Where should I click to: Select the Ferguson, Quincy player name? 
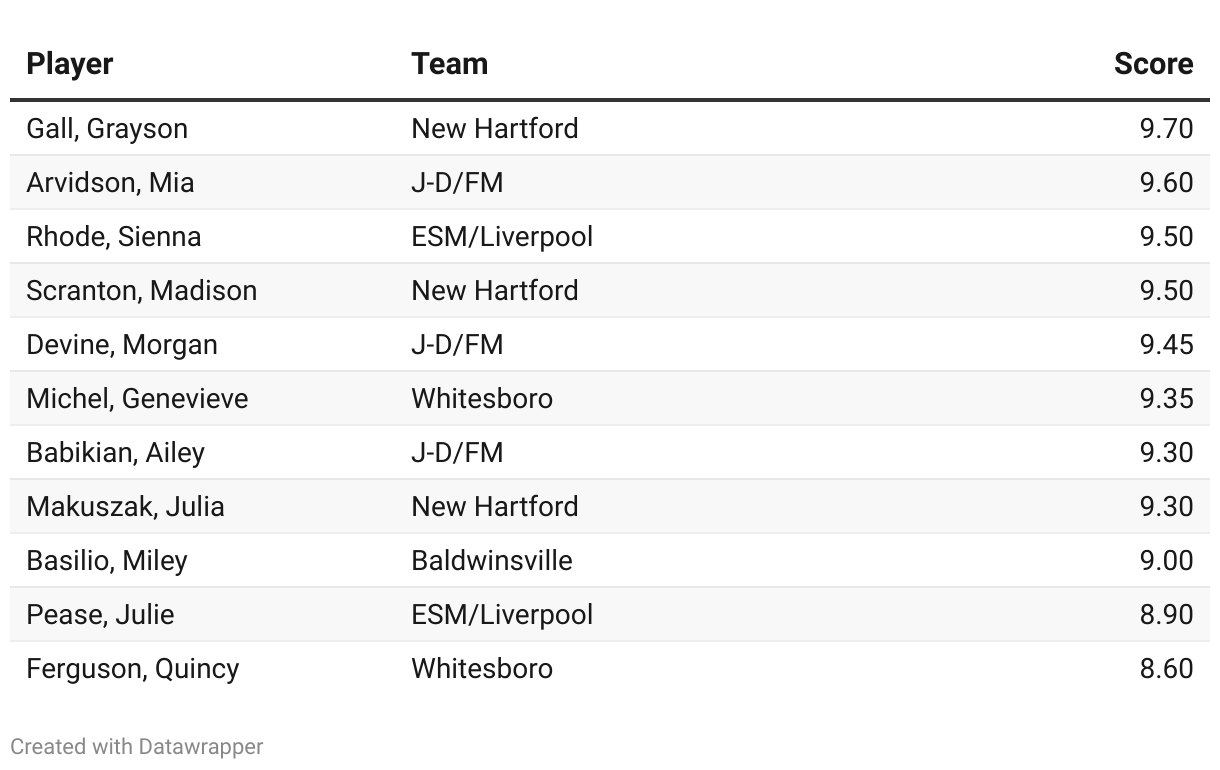[133, 669]
